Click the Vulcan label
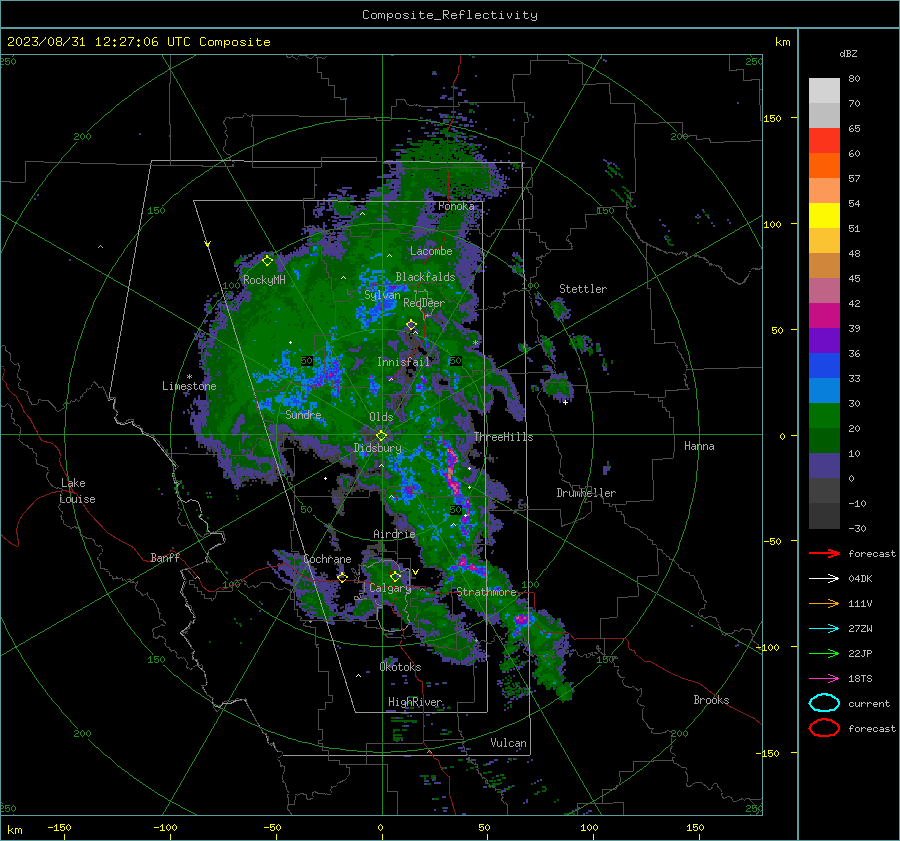 509,743
